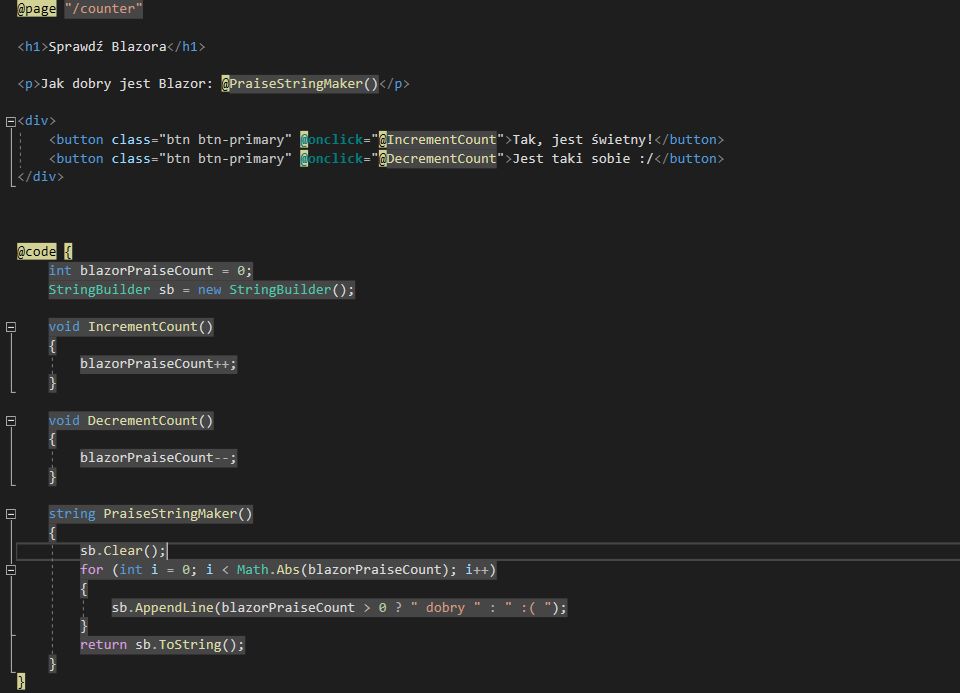Click the 'string PraiseStringMaker()' signature
Viewport: 960px width, 693px height.
[x=151, y=514]
